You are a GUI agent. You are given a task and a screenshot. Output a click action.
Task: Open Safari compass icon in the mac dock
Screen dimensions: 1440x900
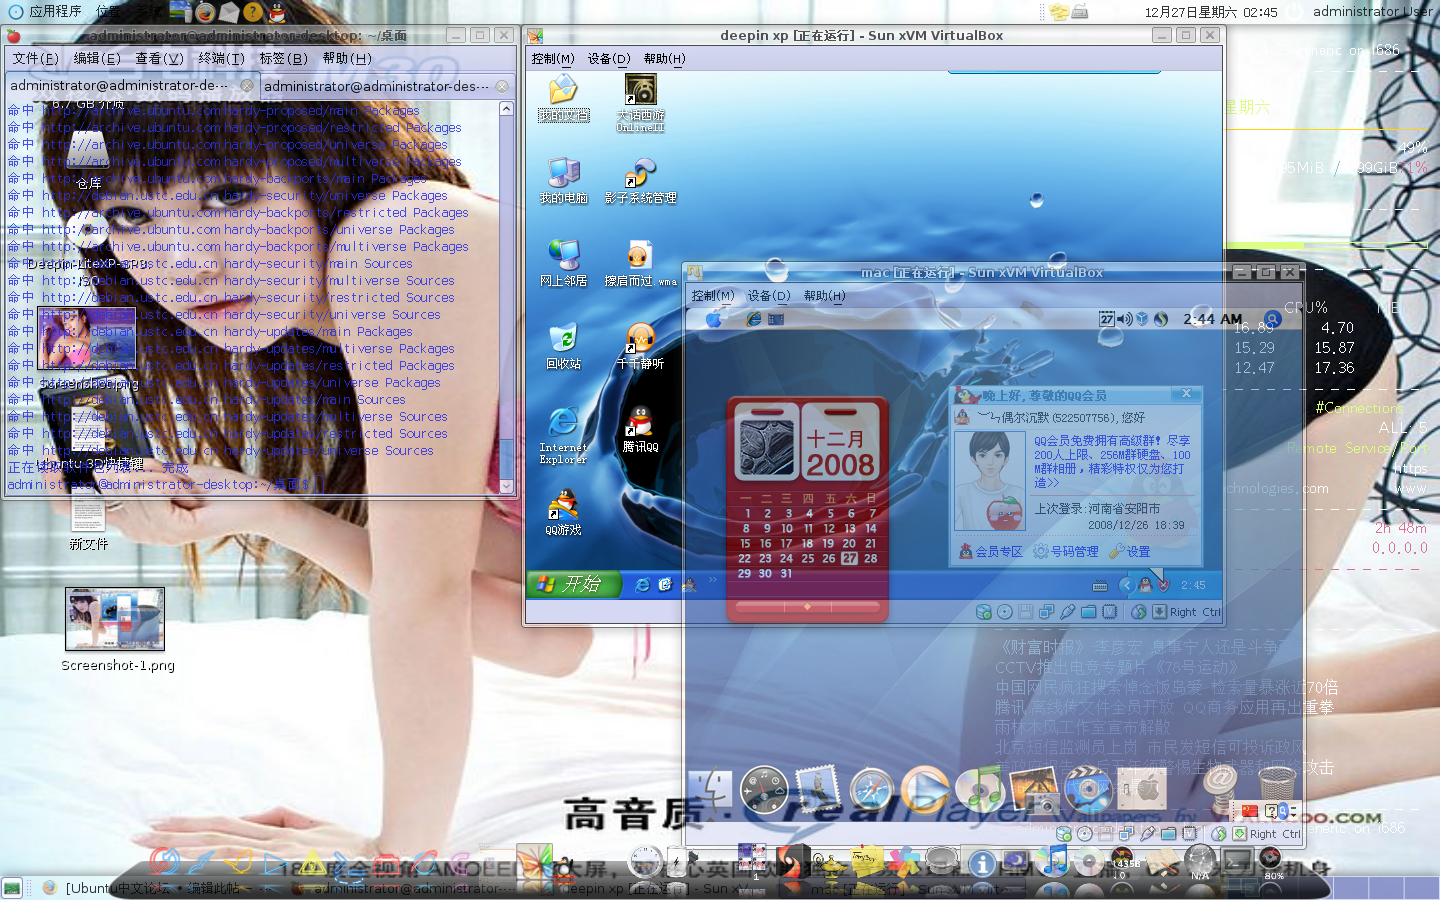pos(871,790)
